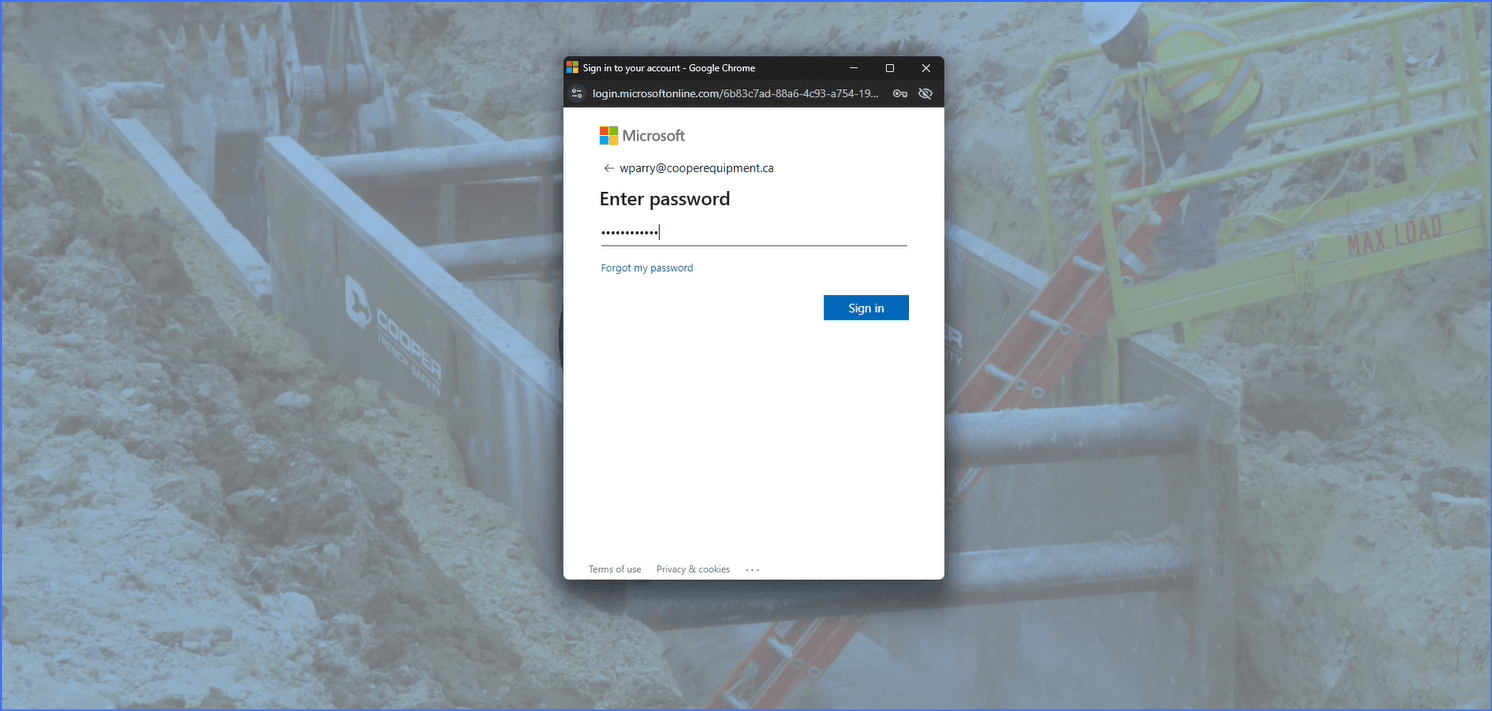Click the site information icon in address bar

576,94
